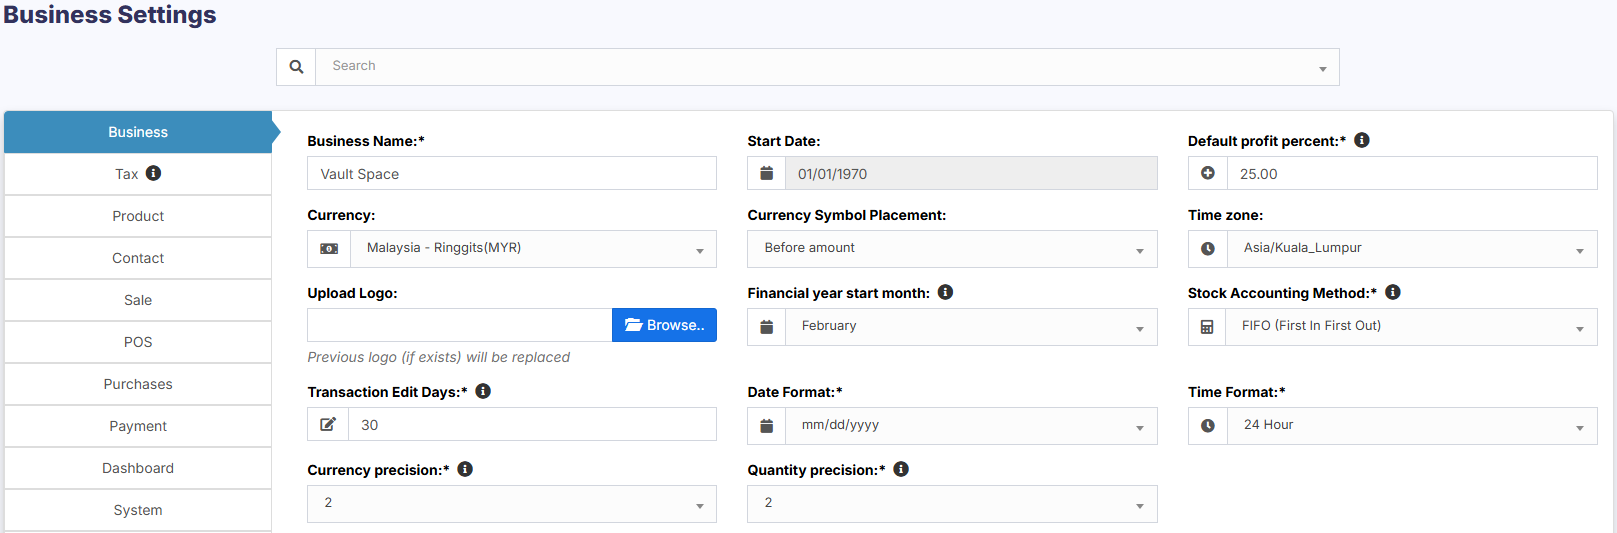Click the Start Date calendar icon
1617x533 pixels.
click(x=767, y=174)
